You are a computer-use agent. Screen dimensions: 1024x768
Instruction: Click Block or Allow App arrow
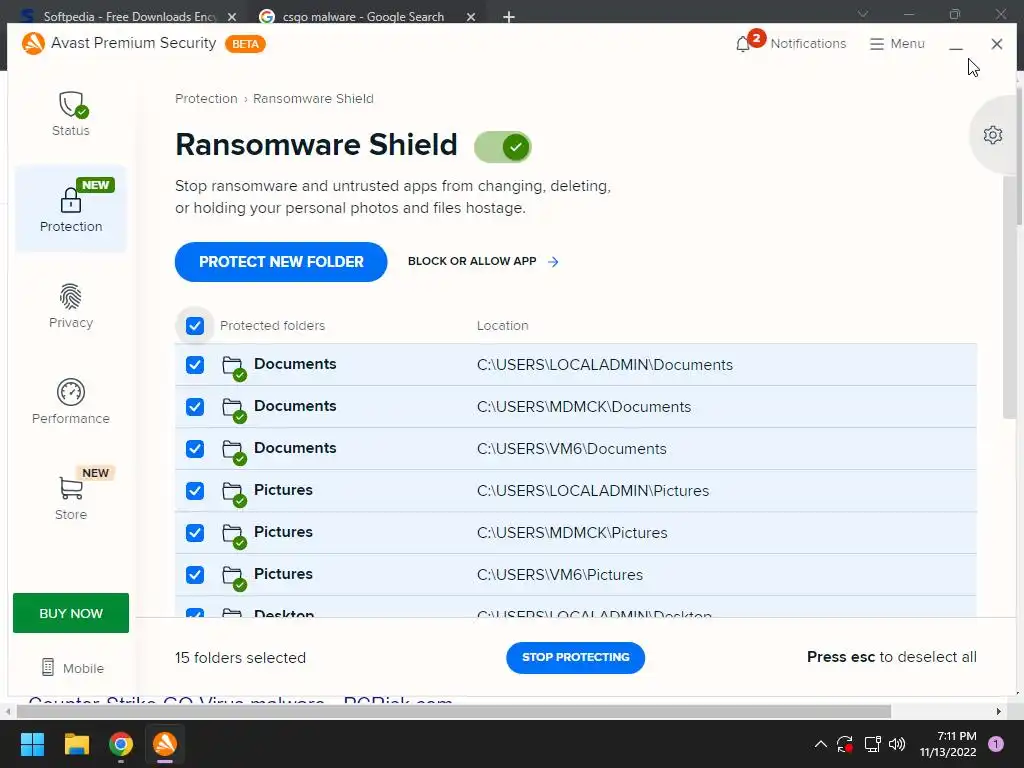click(x=553, y=261)
